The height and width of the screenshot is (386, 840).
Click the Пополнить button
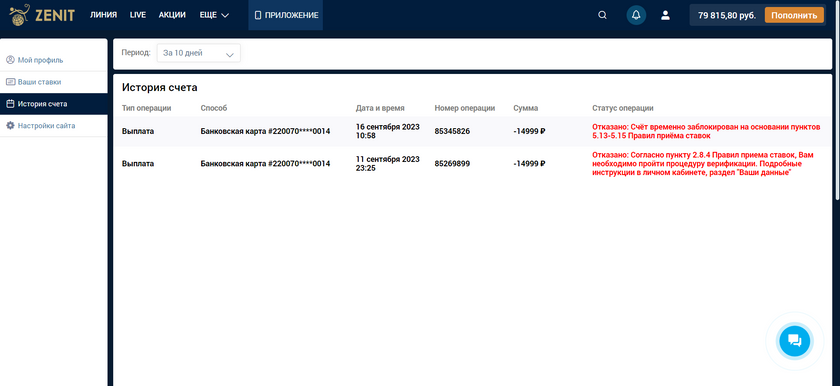click(794, 16)
